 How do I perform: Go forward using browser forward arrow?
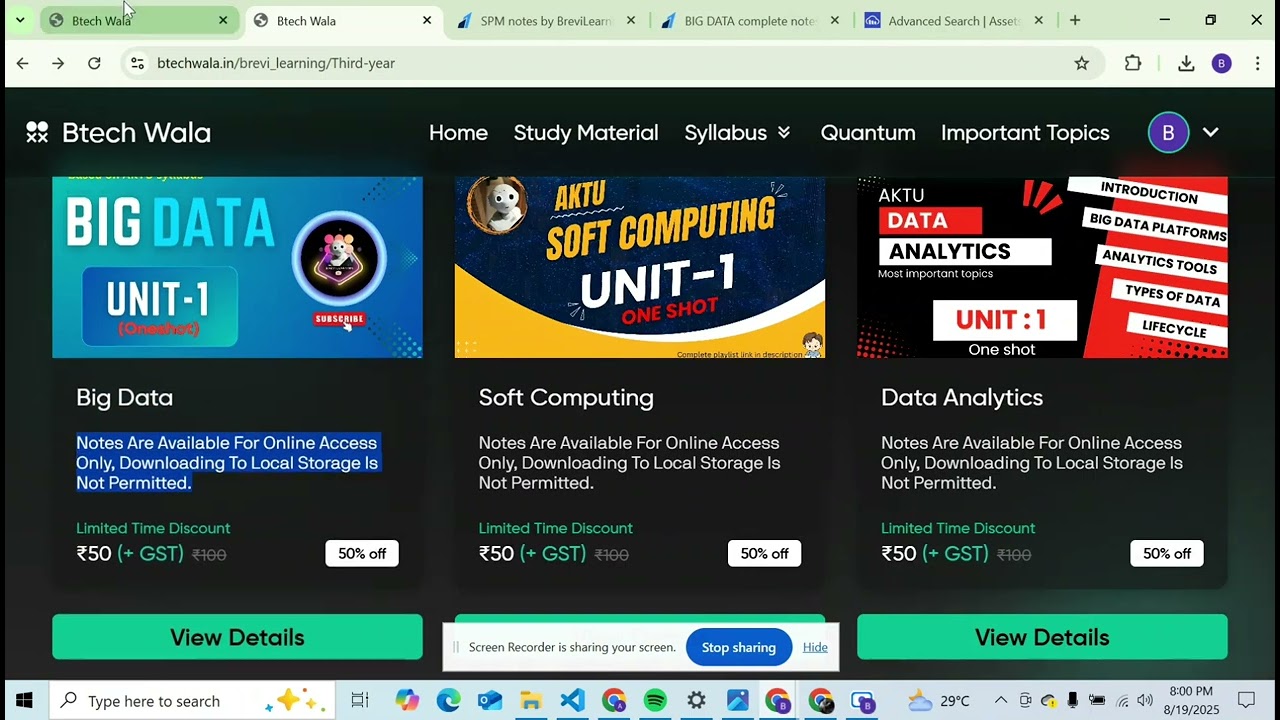58,63
